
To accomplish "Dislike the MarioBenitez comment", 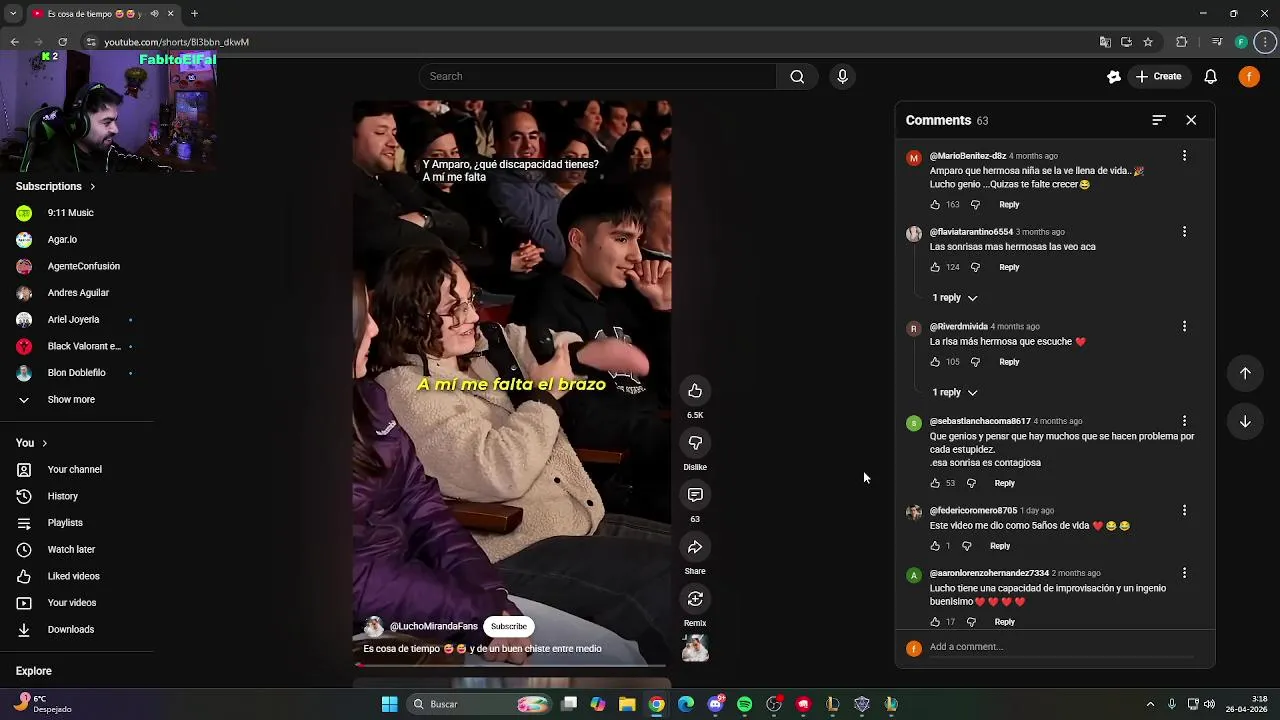I will [x=975, y=205].
